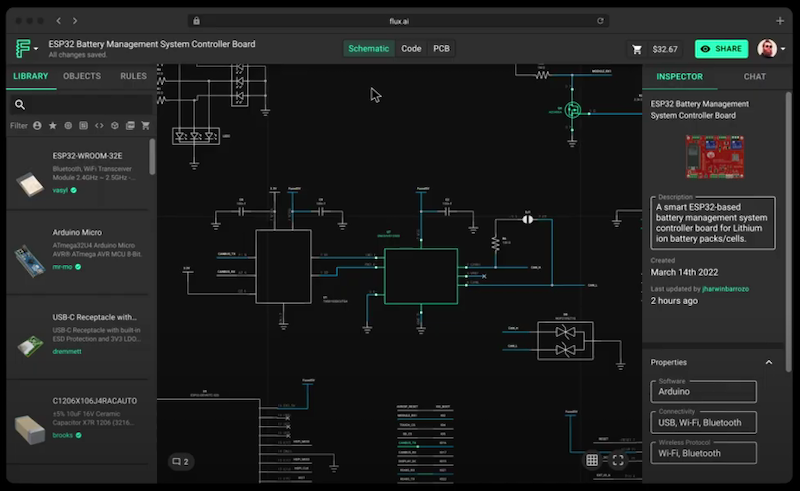
Task: Click the ESP32-WROOM-32E part thumbnail
Action: [x=30, y=184]
